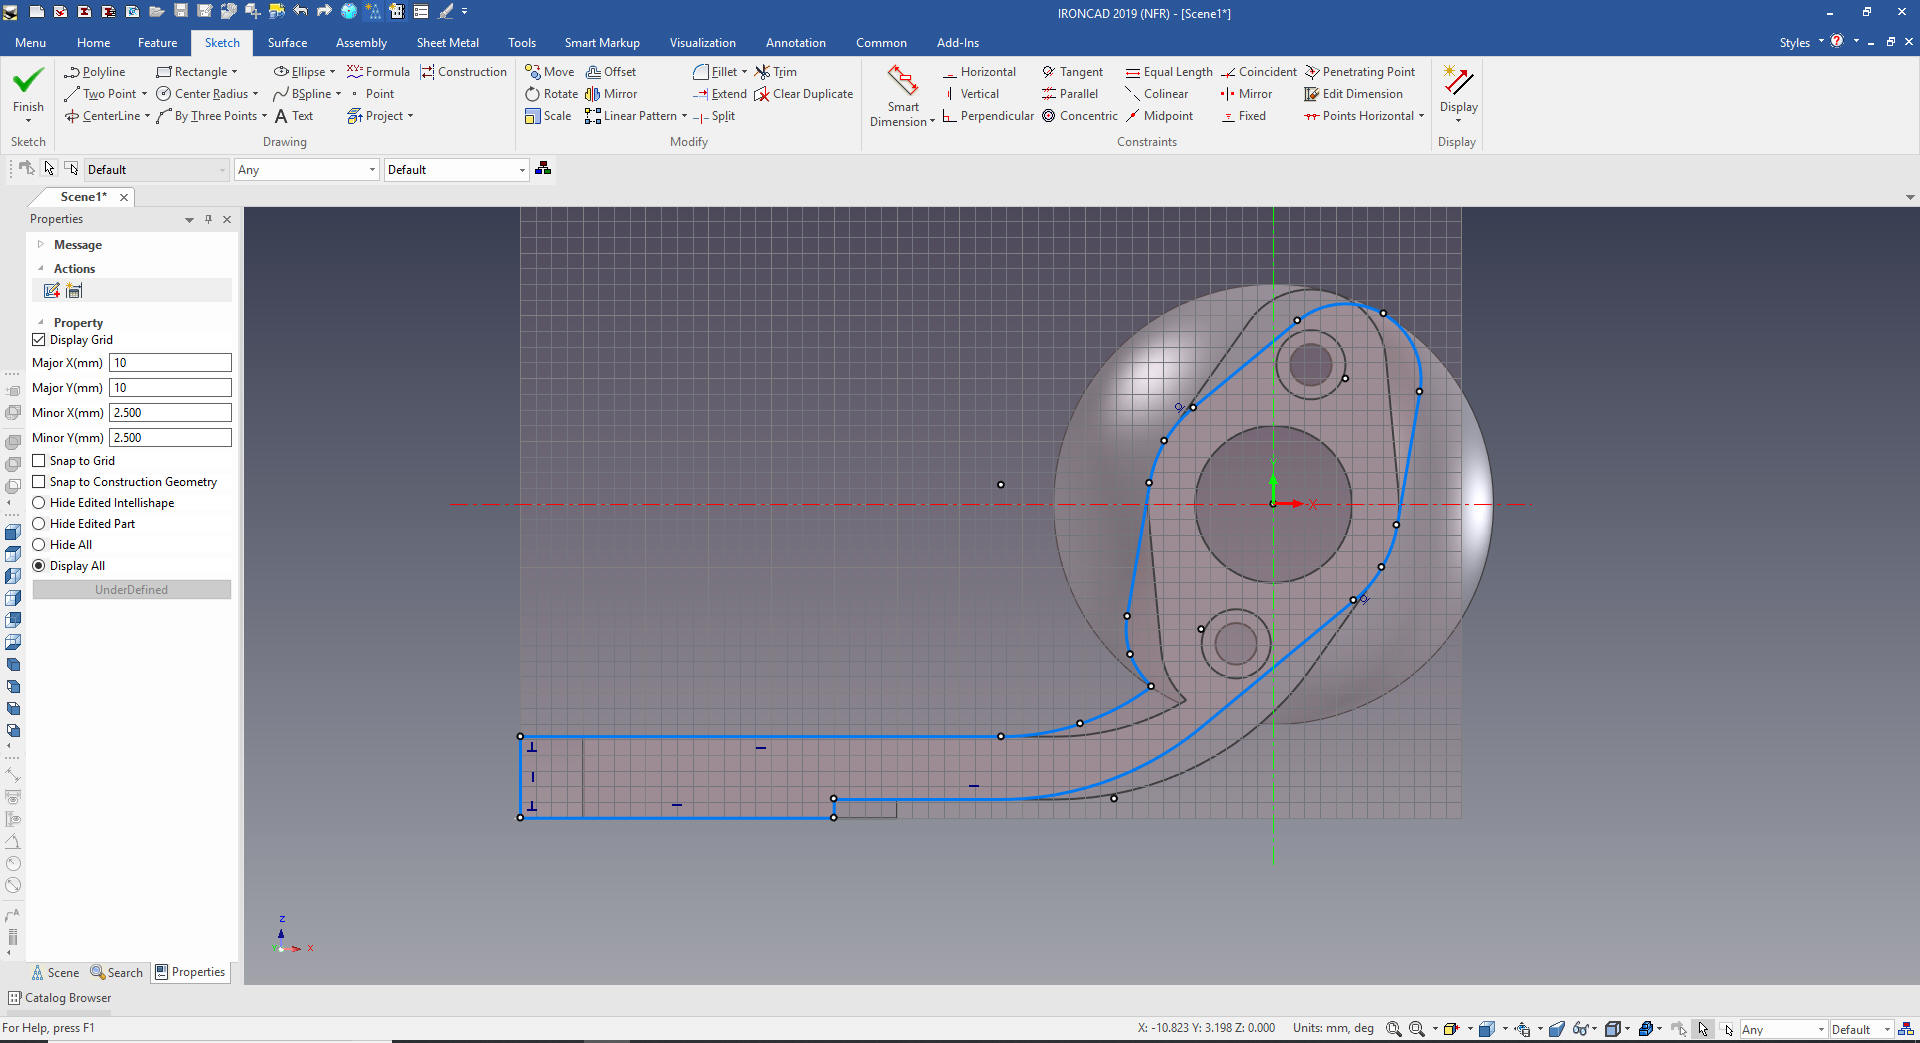Image resolution: width=1920 pixels, height=1043 pixels.
Task: Apply the Fixed constraint
Action: click(1243, 116)
